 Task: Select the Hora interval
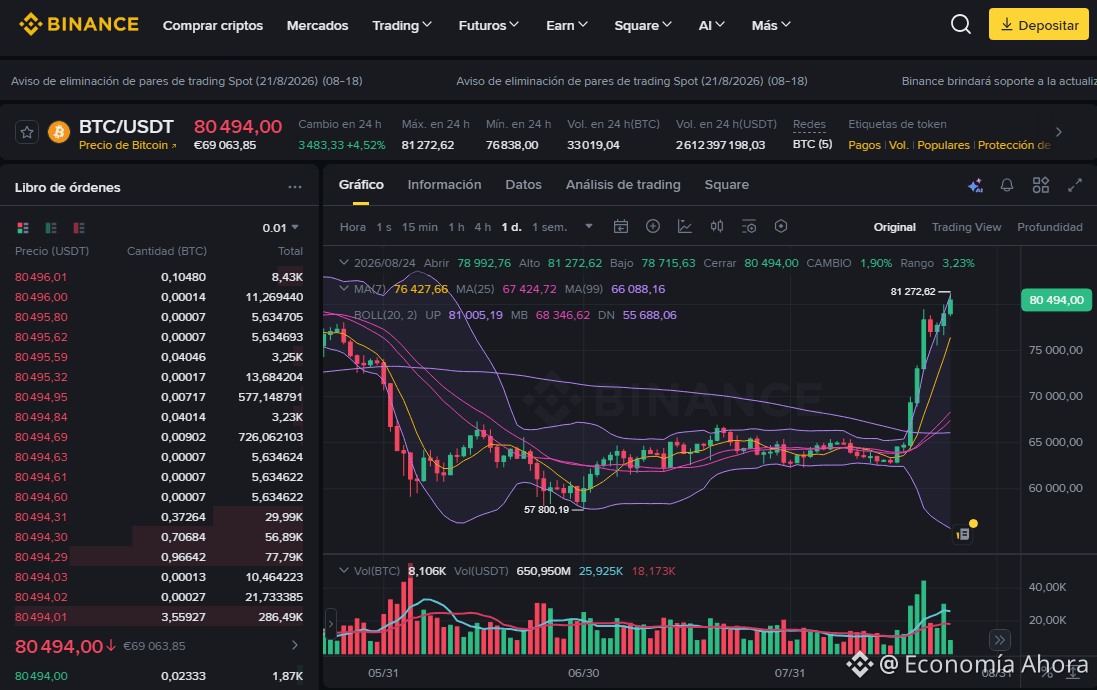[x=353, y=227]
